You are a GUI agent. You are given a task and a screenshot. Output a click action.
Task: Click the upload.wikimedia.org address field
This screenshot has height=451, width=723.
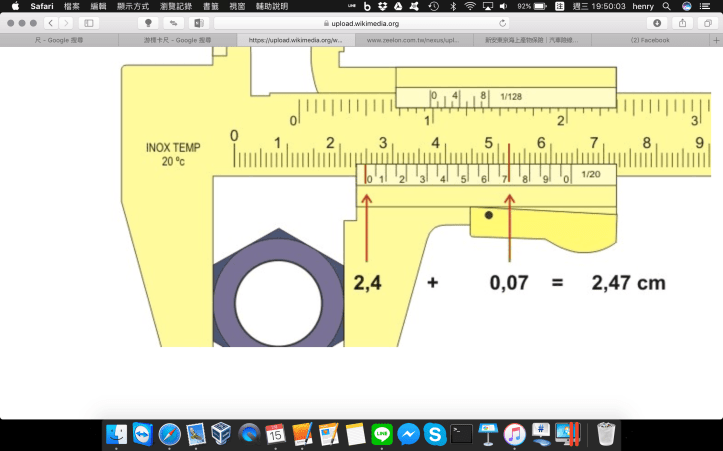click(360, 22)
